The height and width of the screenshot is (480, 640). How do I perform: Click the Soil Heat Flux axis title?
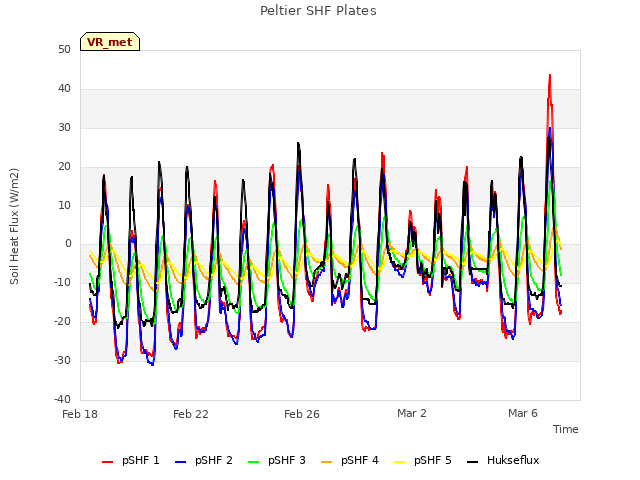[x=14, y=226]
